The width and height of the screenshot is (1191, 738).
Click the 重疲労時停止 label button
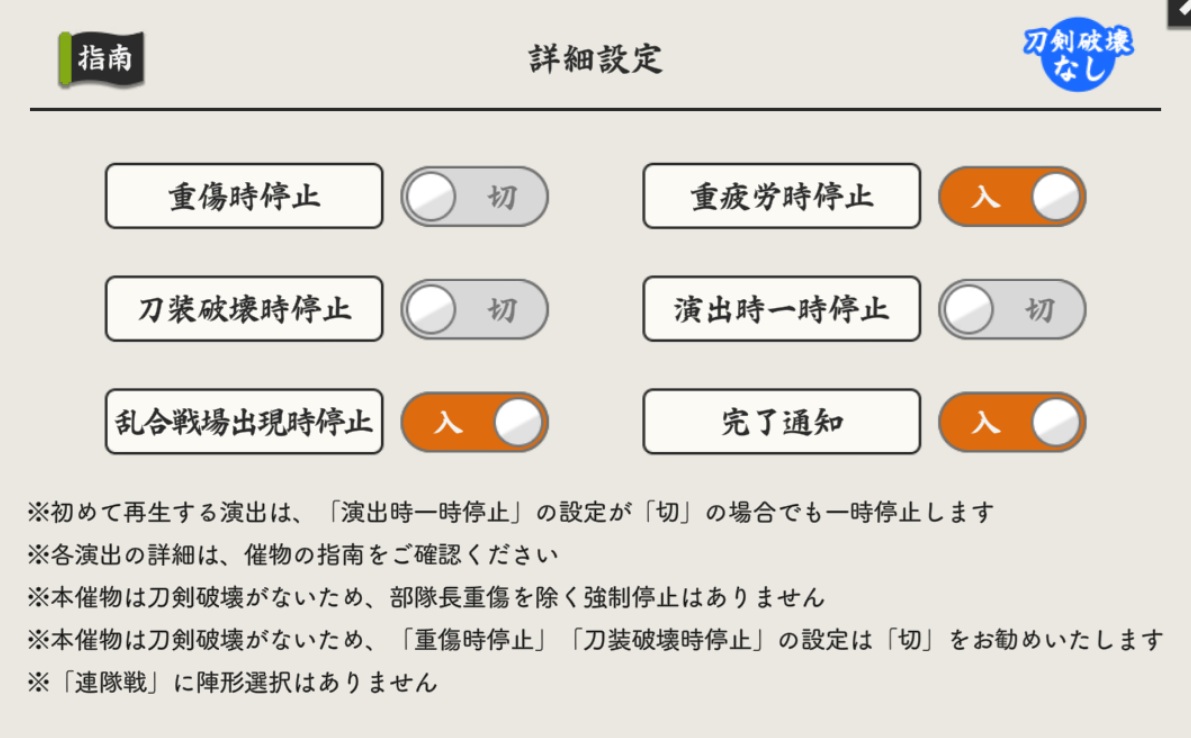click(782, 196)
